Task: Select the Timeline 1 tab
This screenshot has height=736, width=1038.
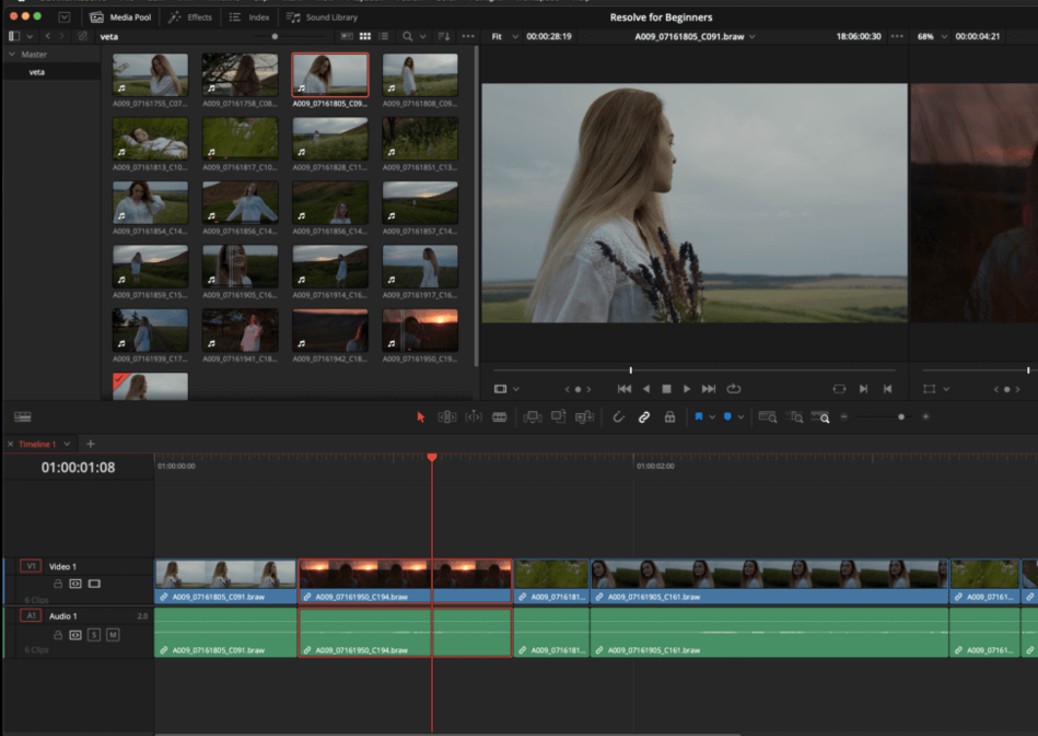Action: [37, 444]
